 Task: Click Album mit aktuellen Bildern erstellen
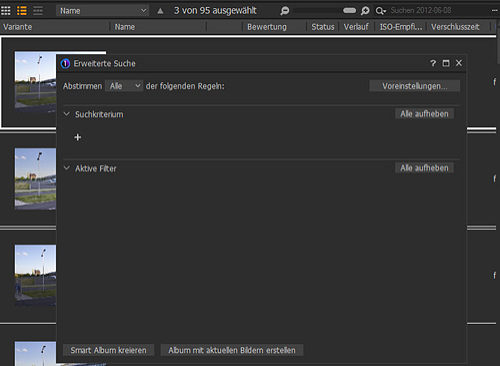[x=232, y=350]
